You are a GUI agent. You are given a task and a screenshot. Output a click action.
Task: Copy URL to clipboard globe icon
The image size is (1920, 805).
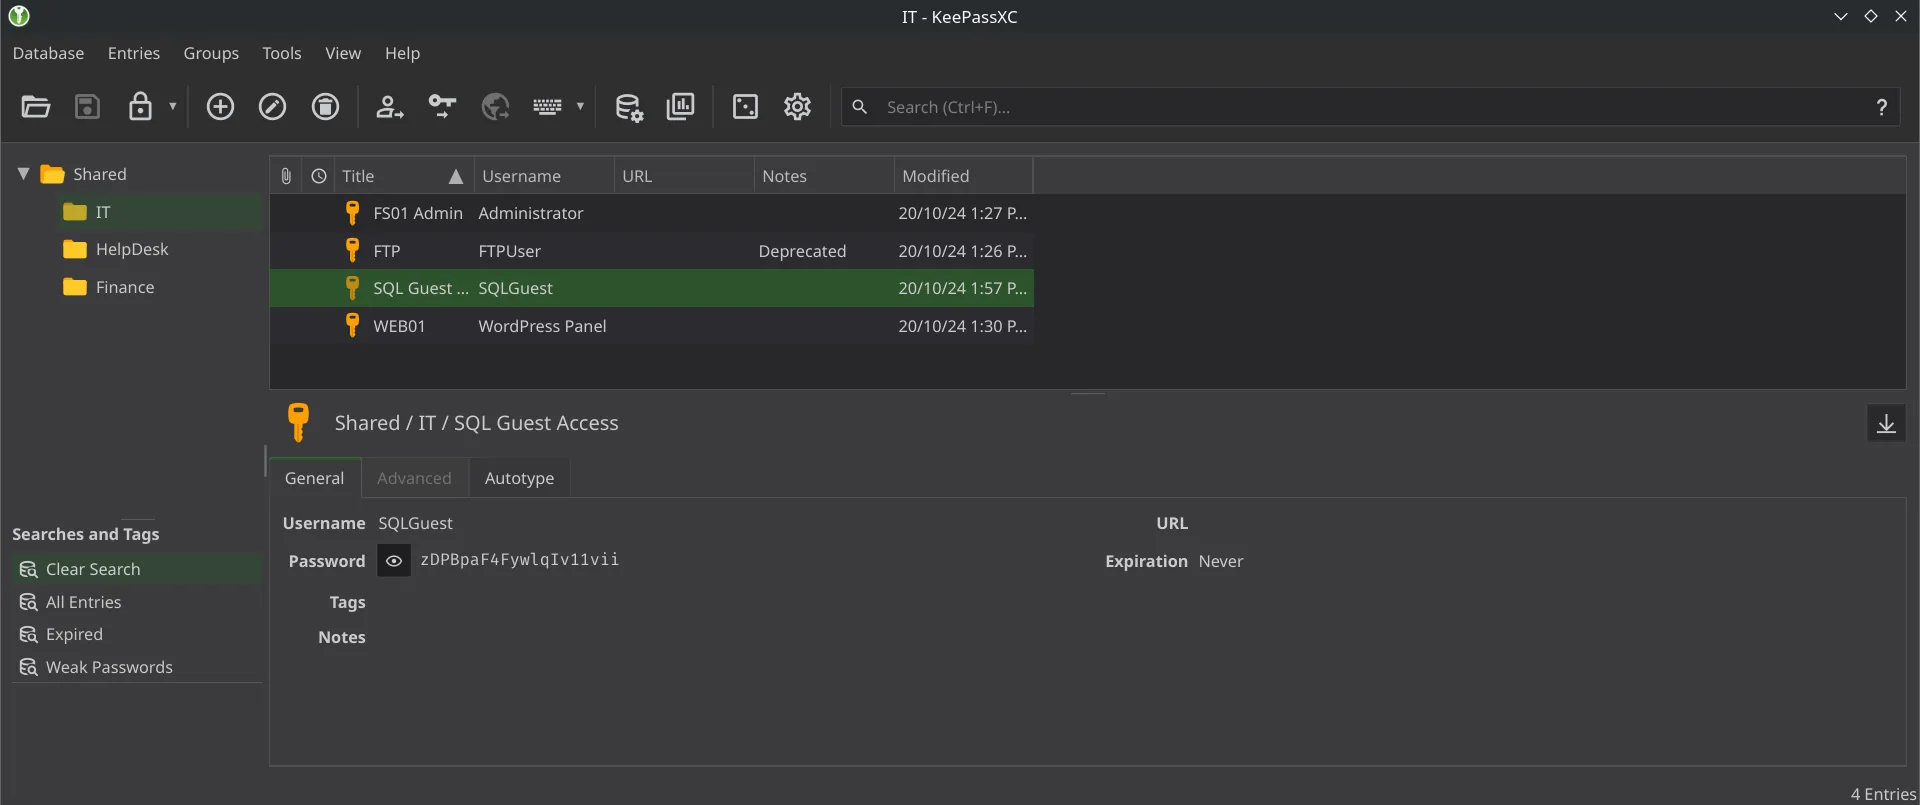(x=495, y=107)
